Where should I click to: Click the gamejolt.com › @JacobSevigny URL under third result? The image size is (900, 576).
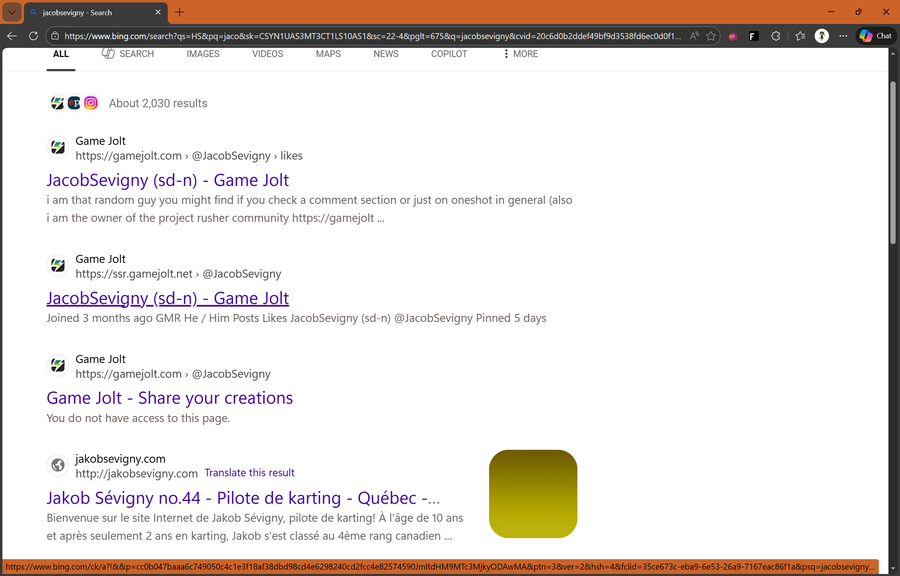[x=173, y=374]
